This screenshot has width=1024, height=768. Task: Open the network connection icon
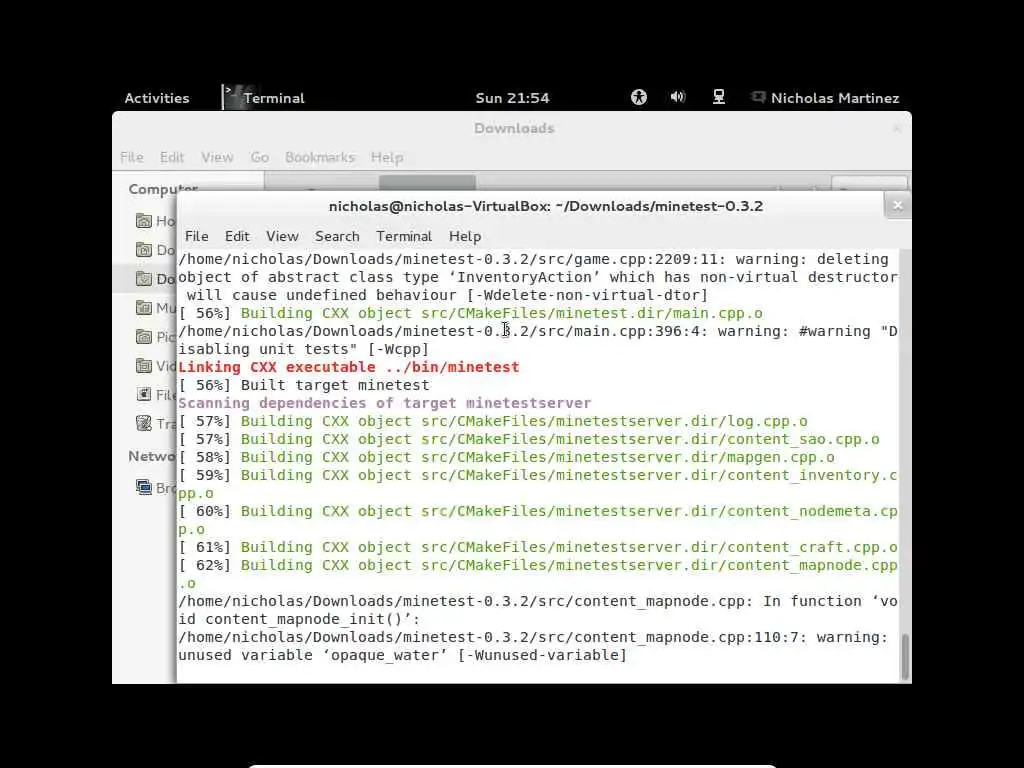coord(718,97)
